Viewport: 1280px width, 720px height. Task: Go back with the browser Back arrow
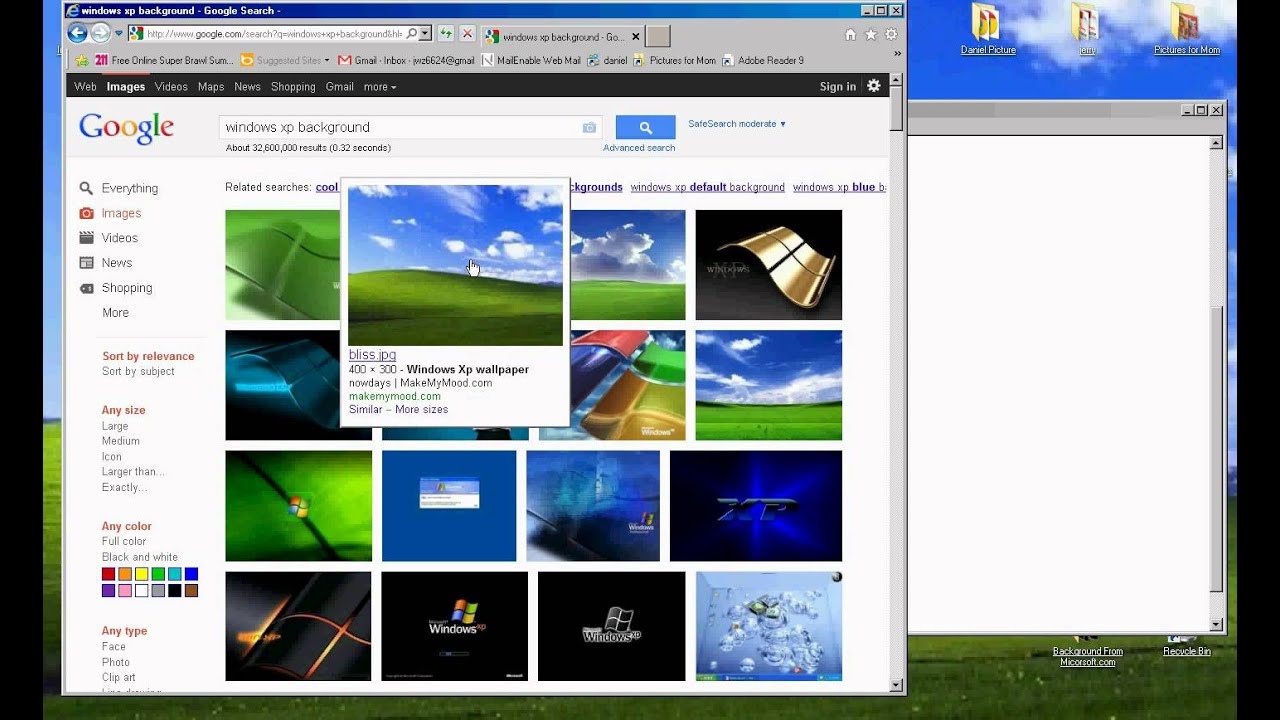pyautogui.click(x=78, y=33)
